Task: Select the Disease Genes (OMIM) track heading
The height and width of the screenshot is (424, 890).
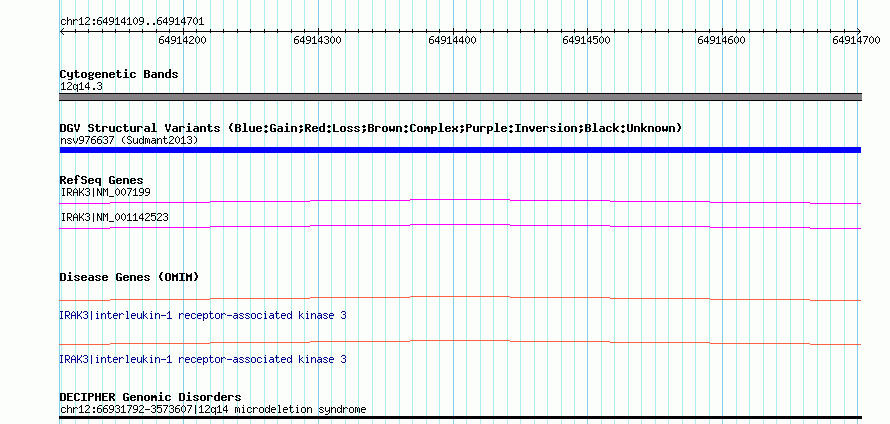Action: [x=129, y=278]
